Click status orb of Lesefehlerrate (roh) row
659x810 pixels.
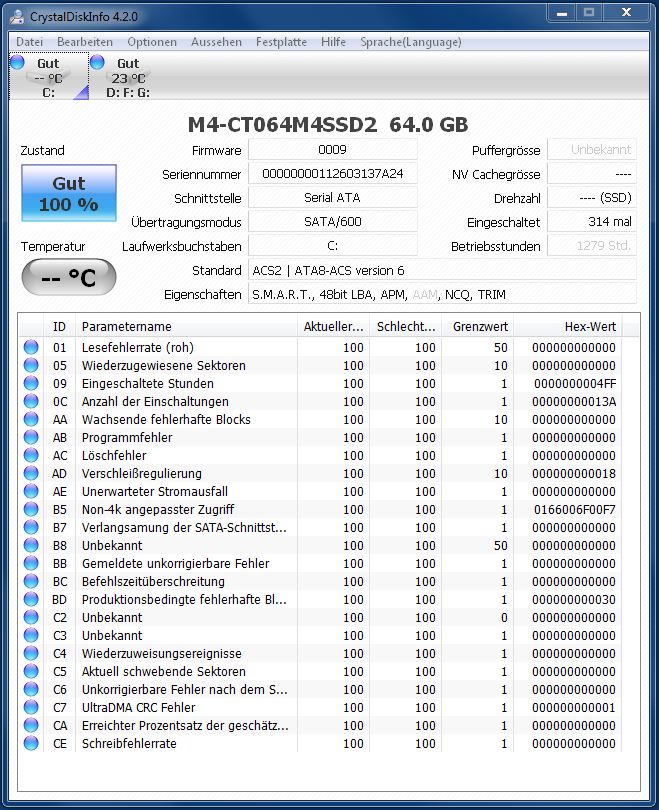click(x=31, y=347)
